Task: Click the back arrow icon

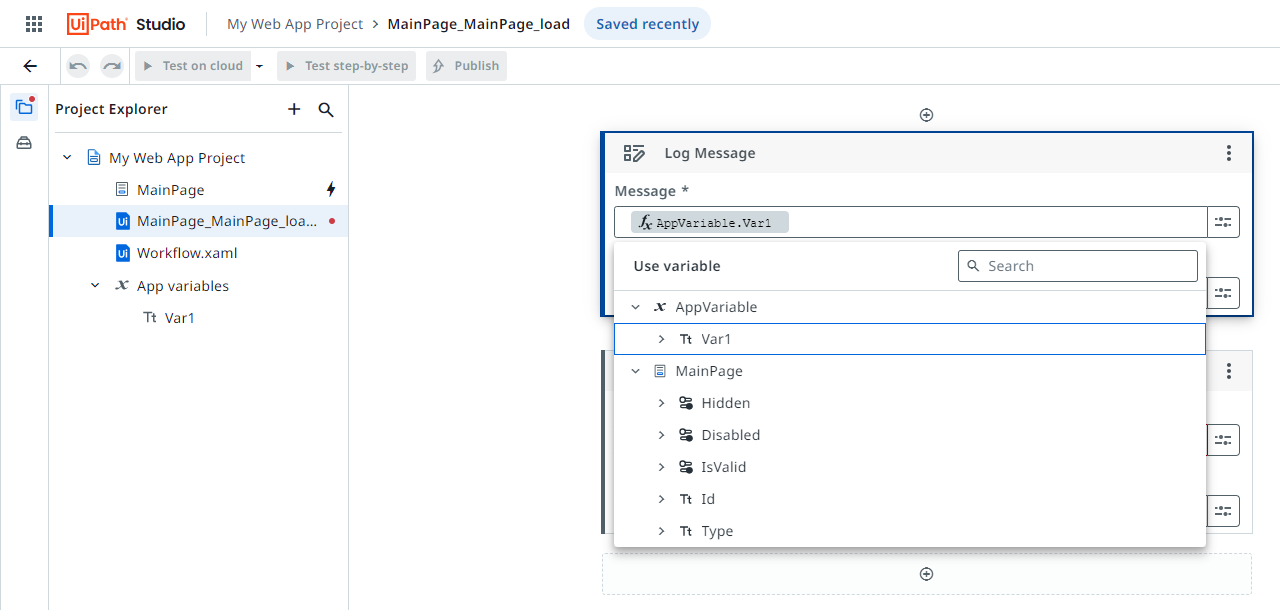Action: click(30, 66)
